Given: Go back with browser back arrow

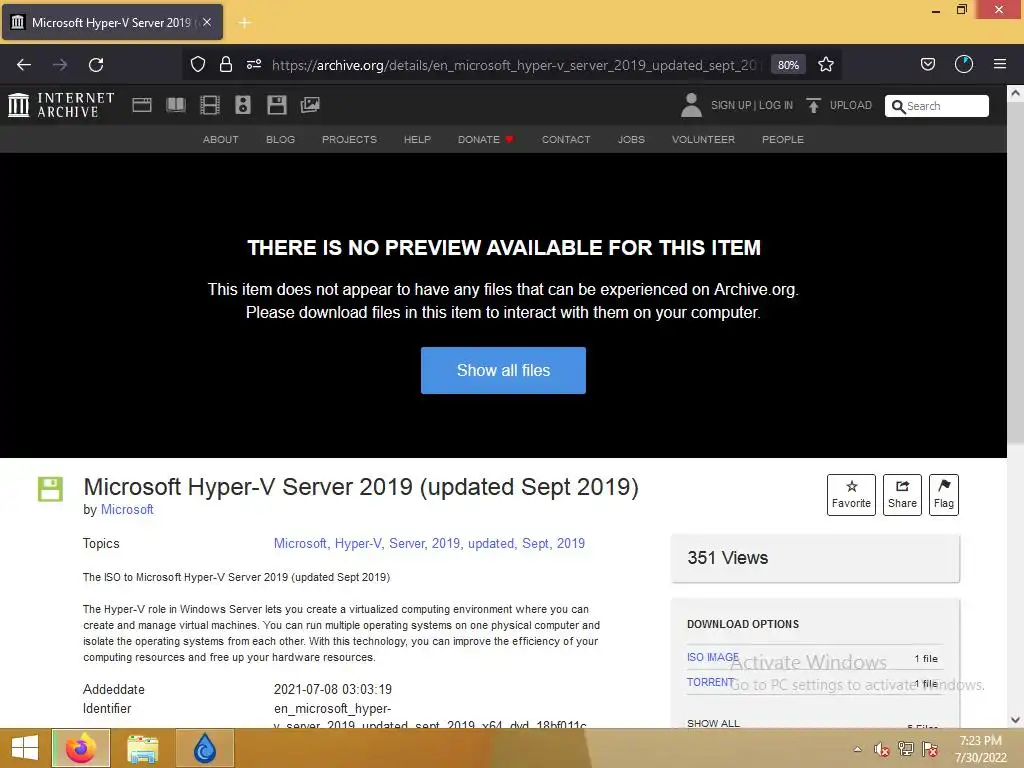Looking at the screenshot, I should [x=24, y=65].
